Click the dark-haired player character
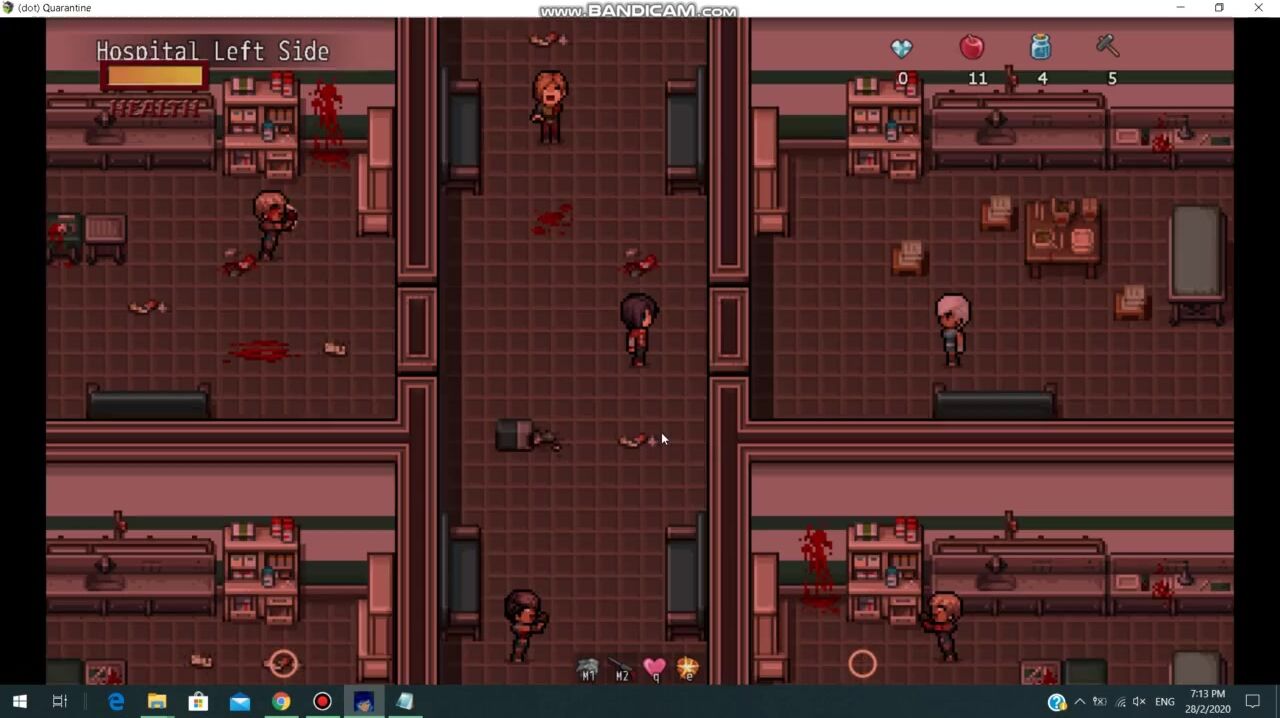Screen dimensions: 1280x718 (638, 329)
